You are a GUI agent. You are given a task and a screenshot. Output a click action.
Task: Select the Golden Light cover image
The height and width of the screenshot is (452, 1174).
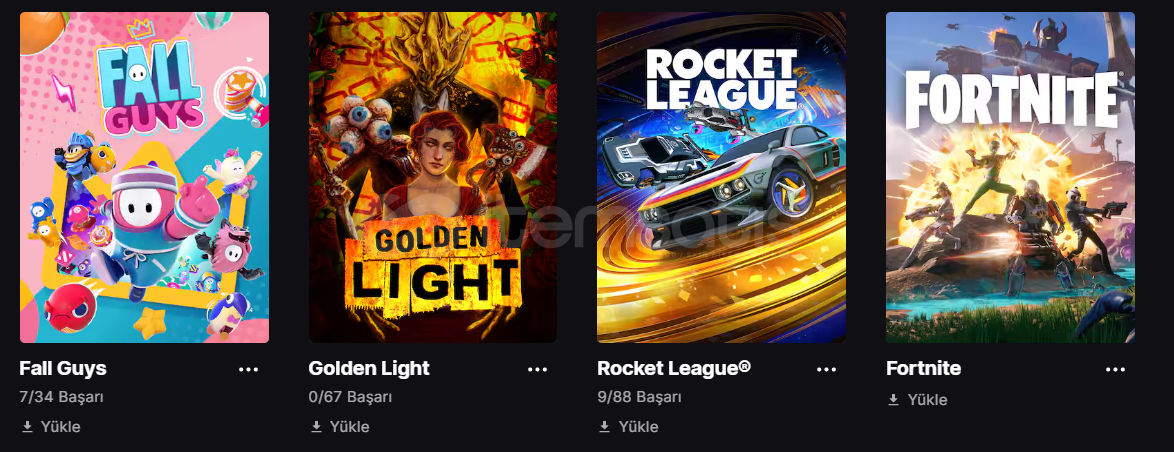[433, 177]
